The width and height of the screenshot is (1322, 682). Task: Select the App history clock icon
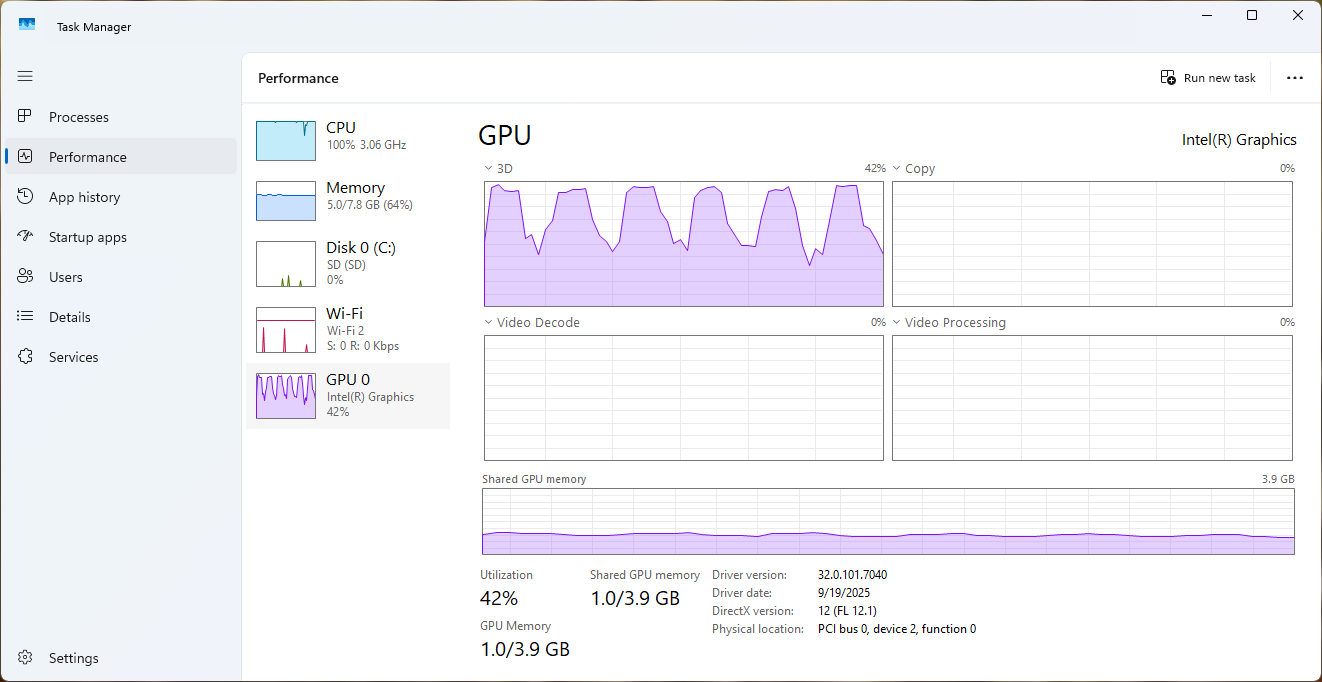point(26,197)
